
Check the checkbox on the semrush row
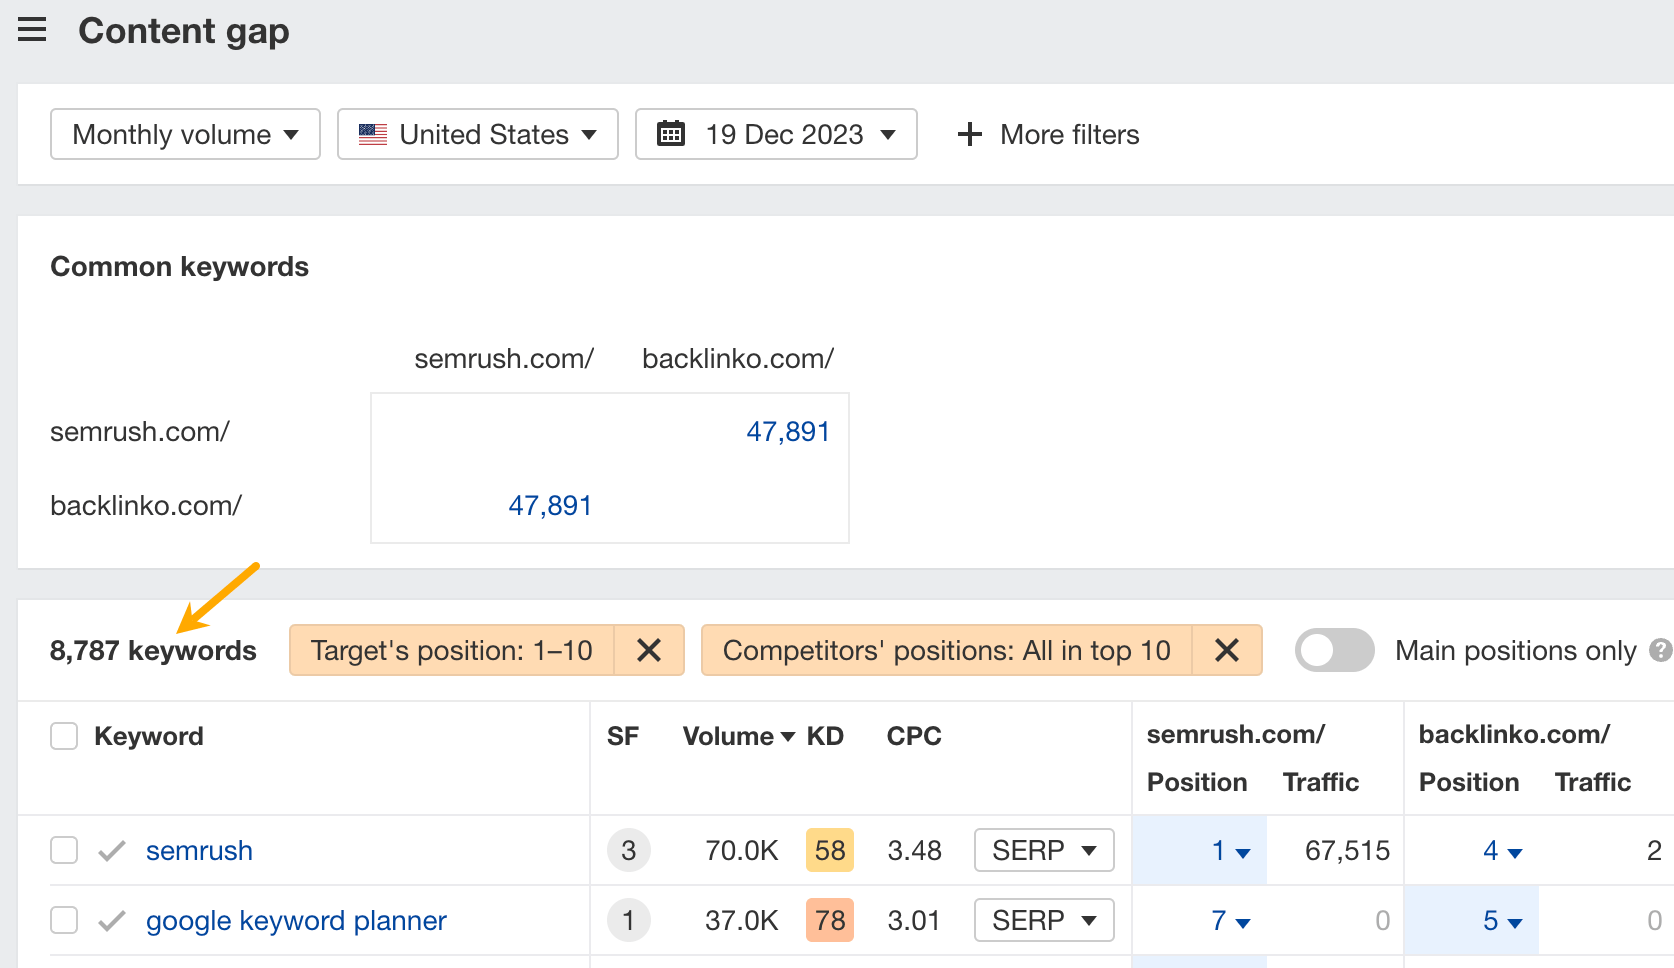point(63,849)
